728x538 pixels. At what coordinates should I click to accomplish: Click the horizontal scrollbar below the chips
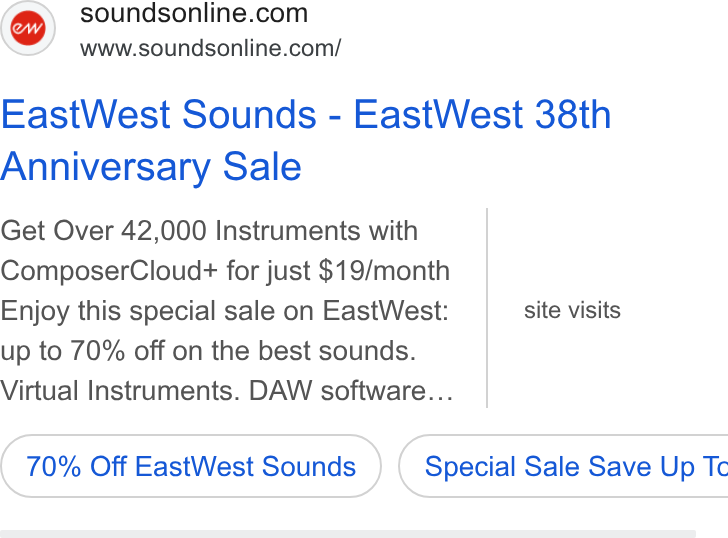coord(348,534)
